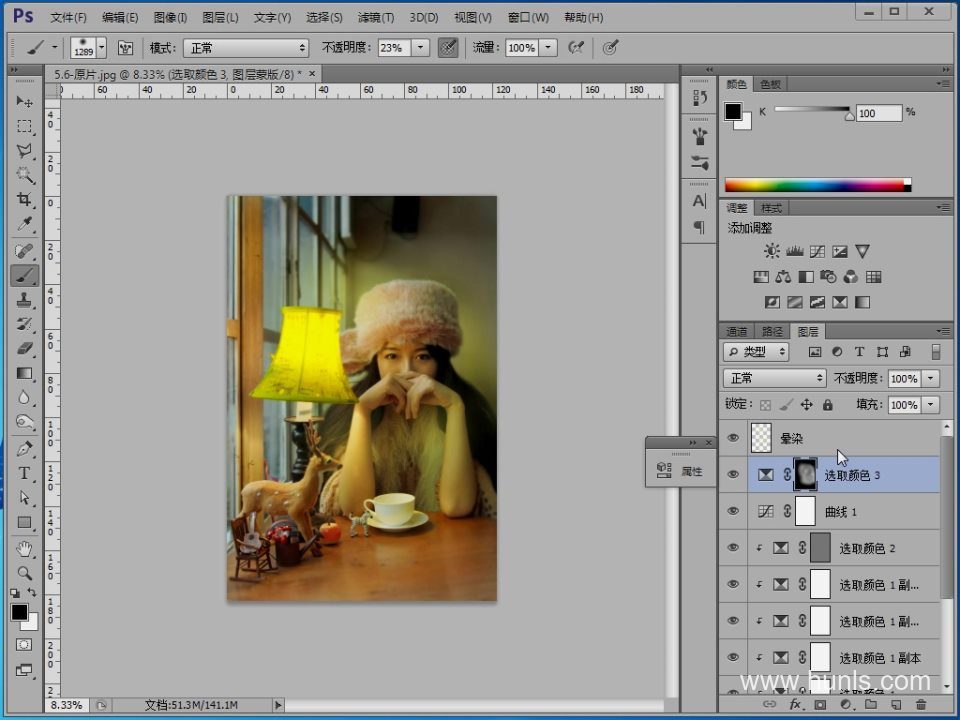Open the brush panel toggle icon
Image resolution: width=960 pixels, height=720 pixels.
126,48
